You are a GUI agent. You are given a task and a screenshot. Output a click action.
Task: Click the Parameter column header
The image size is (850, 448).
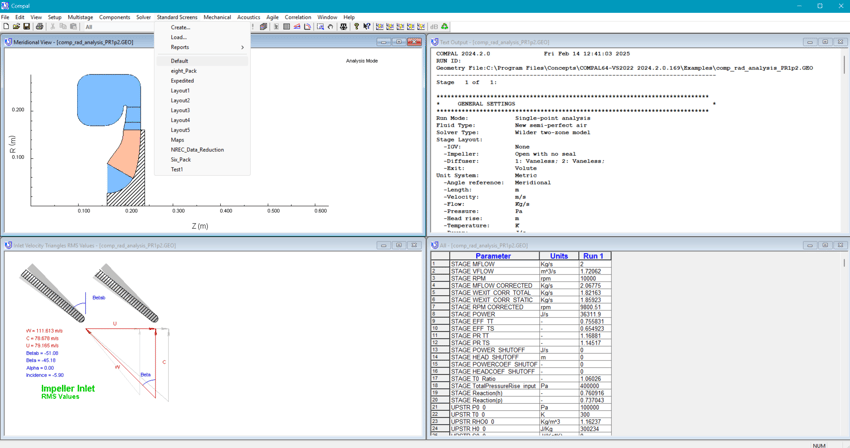point(493,256)
